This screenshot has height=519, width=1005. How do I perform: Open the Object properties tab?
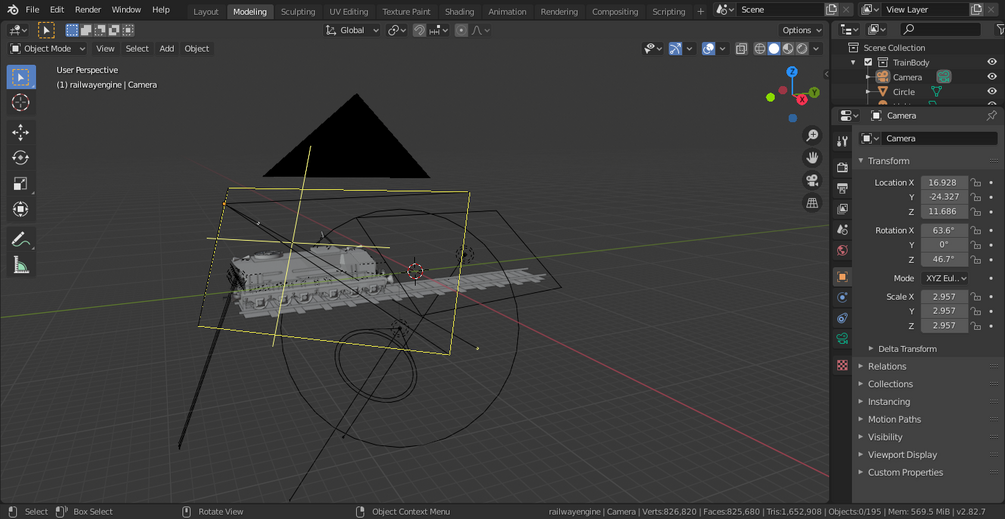pyautogui.click(x=842, y=277)
